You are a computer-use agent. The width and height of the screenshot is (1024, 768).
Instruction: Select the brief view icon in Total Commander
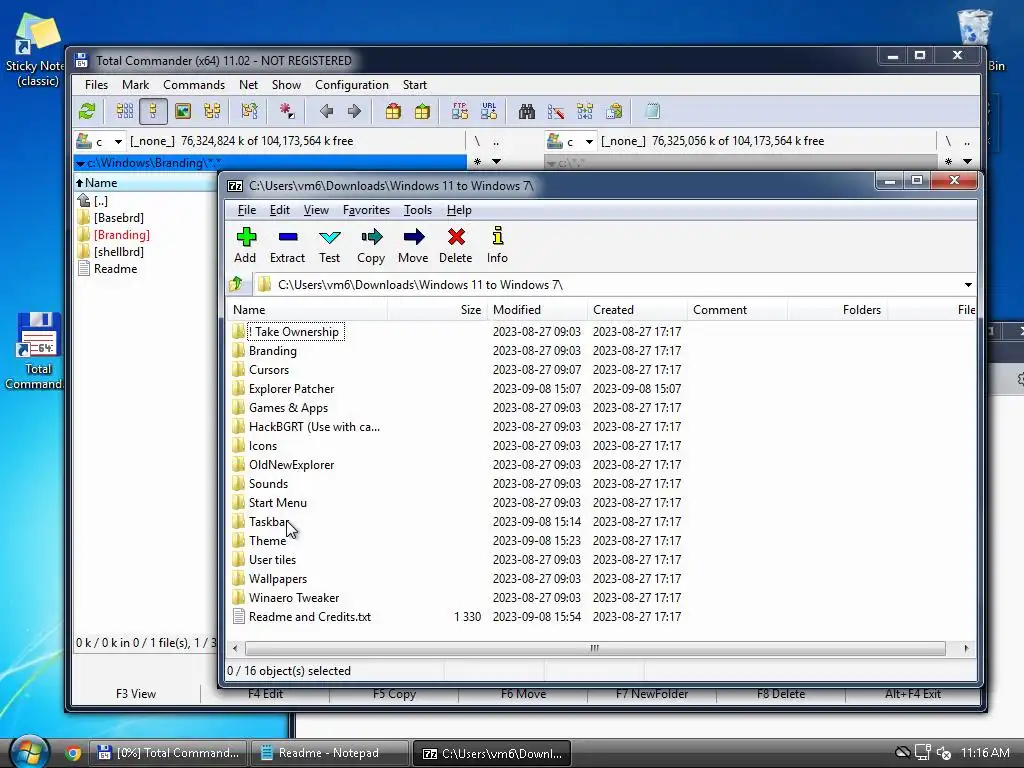tap(124, 111)
